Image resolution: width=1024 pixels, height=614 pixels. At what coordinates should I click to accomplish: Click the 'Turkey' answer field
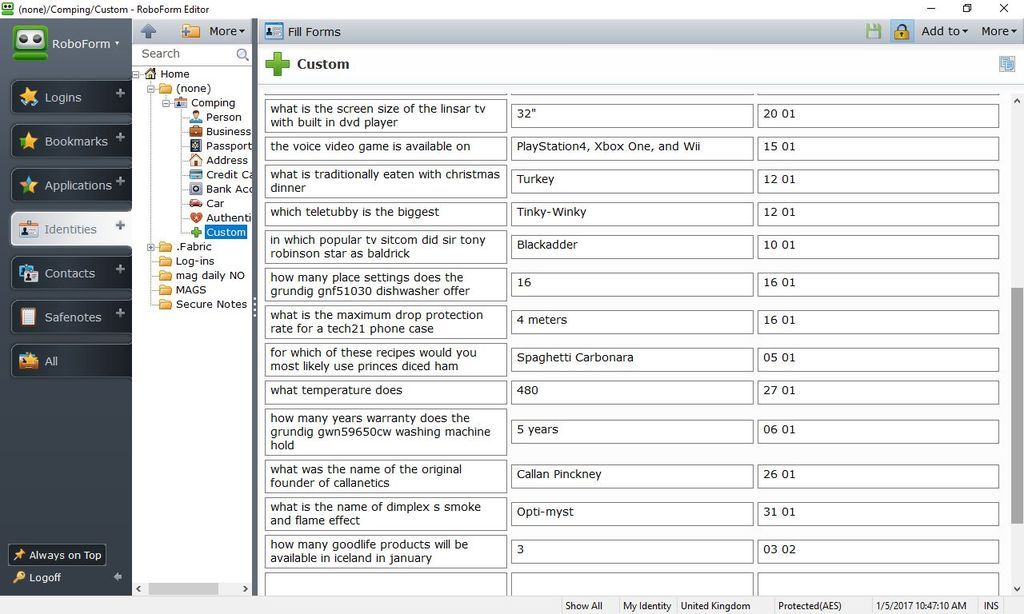[x=632, y=181]
